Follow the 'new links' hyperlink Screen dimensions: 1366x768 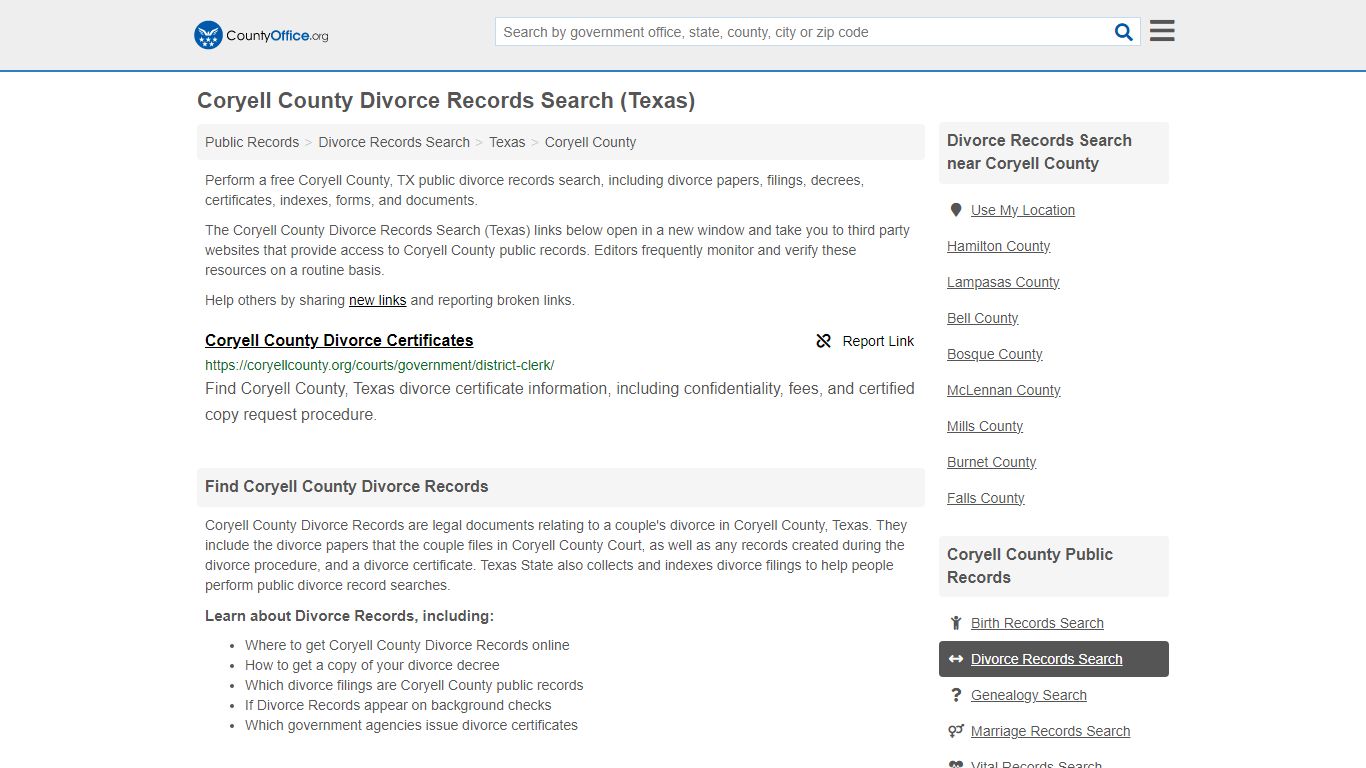(377, 300)
